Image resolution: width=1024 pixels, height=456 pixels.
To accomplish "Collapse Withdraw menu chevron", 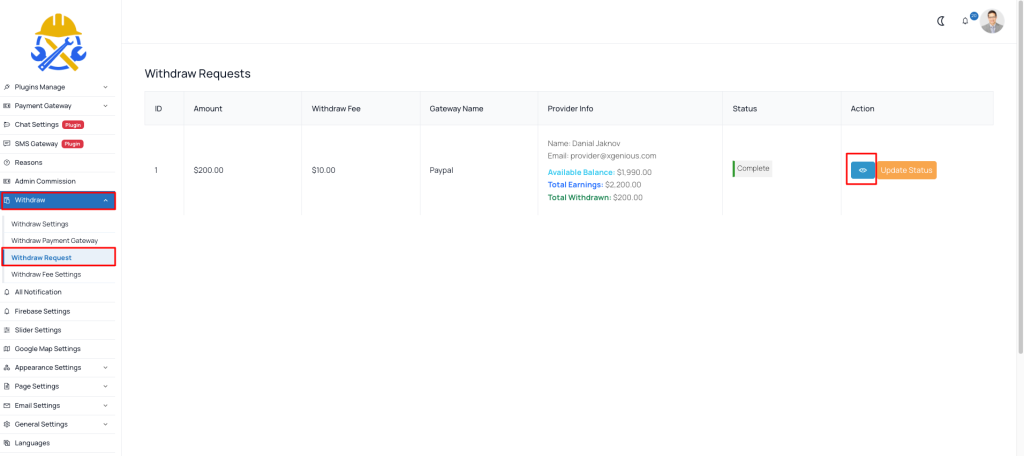I will click(105, 200).
